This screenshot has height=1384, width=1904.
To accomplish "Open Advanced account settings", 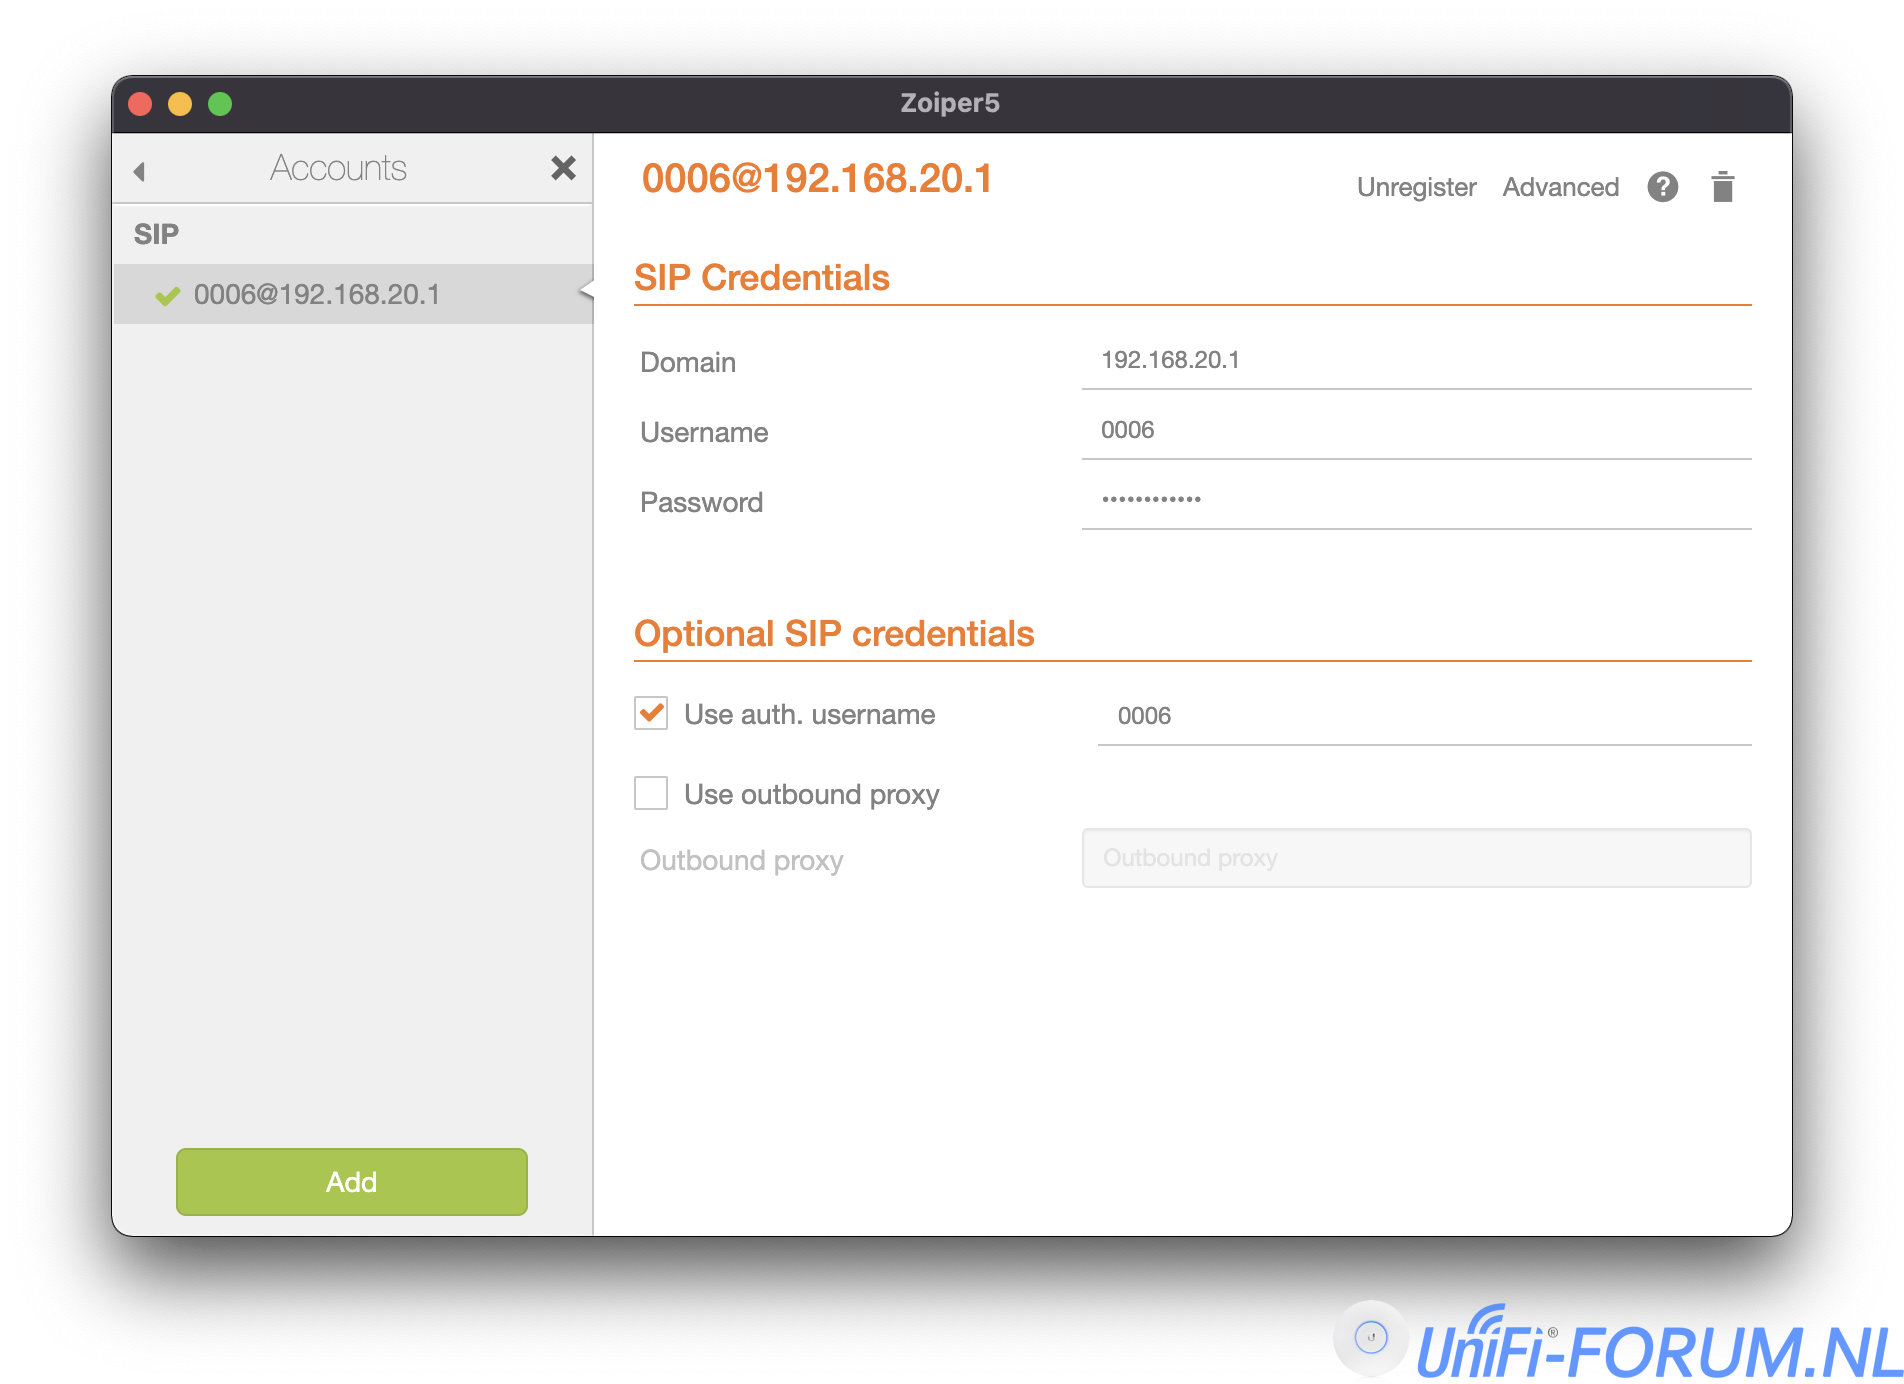I will point(1560,187).
